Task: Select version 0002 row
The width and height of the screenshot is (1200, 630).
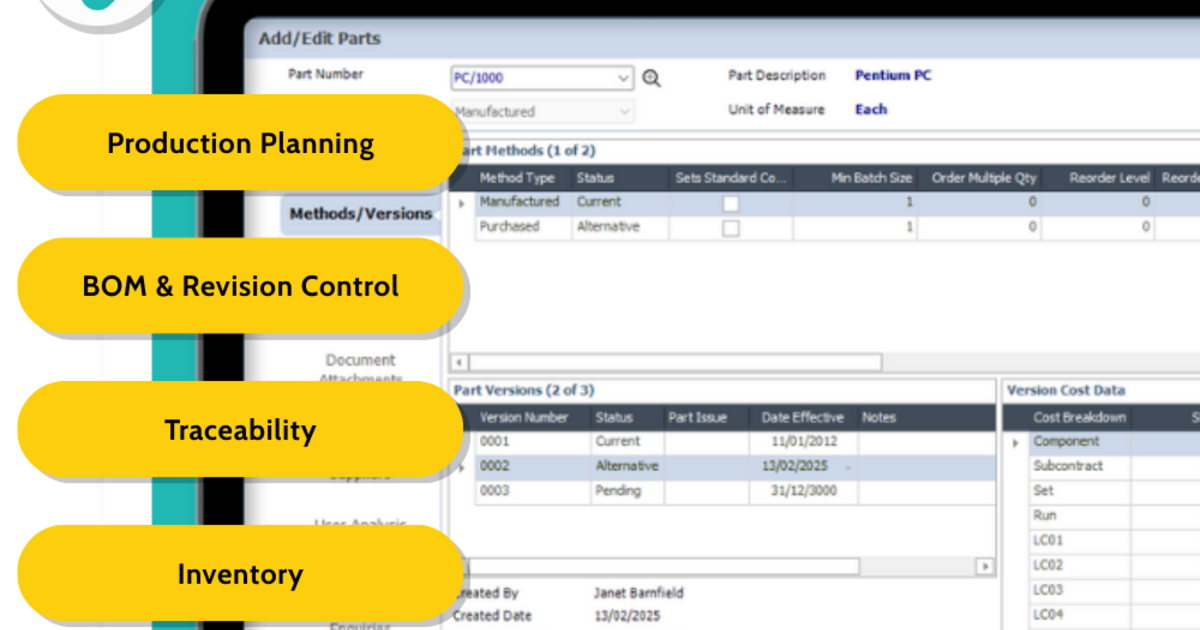Action: tap(723, 467)
